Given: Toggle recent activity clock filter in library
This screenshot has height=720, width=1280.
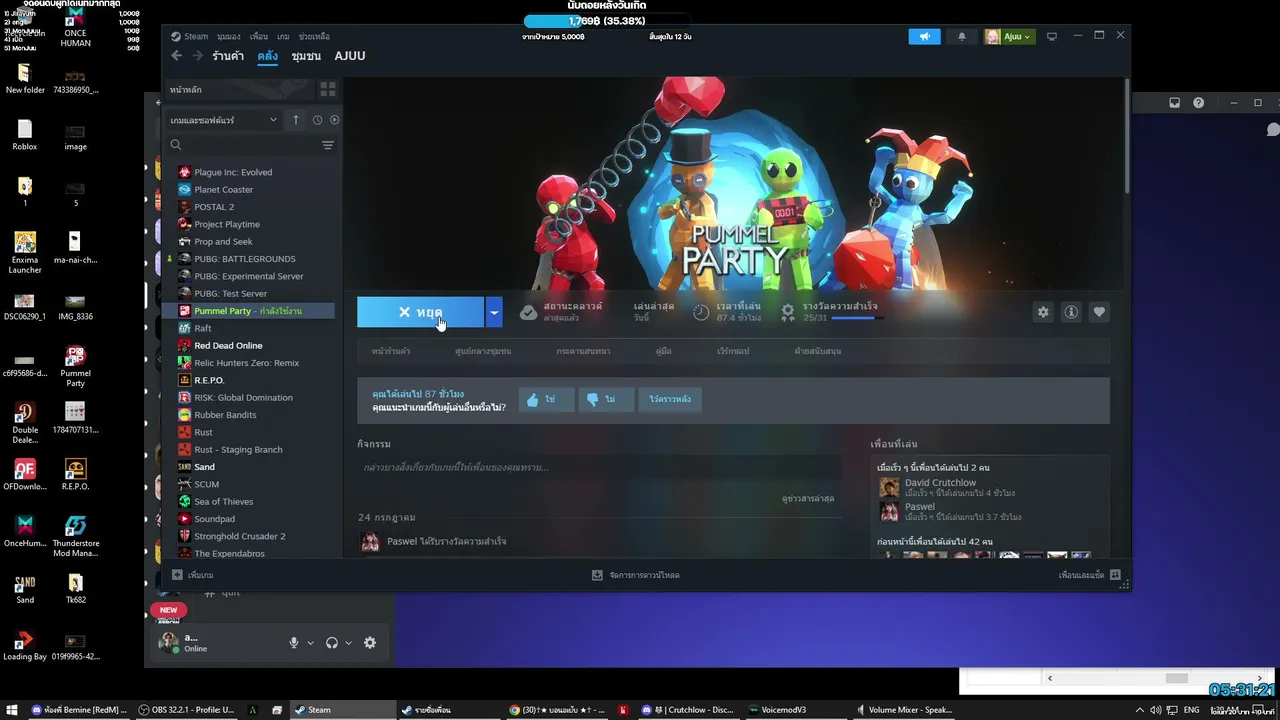Looking at the screenshot, I should click(x=317, y=120).
